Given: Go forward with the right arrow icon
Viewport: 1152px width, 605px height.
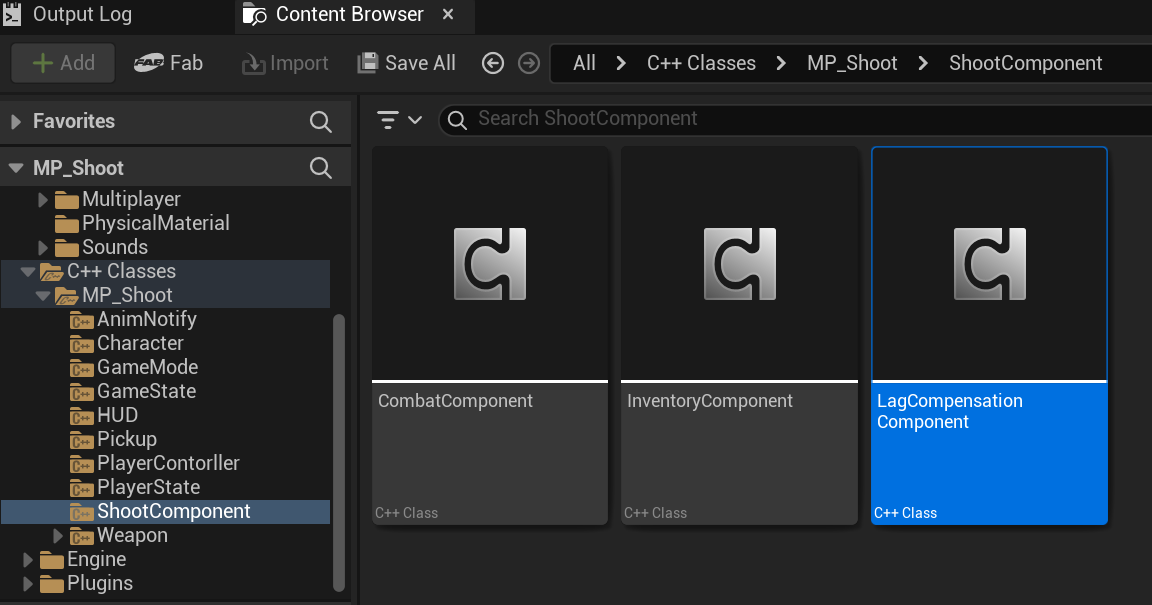Looking at the screenshot, I should pyautogui.click(x=528, y=63).
